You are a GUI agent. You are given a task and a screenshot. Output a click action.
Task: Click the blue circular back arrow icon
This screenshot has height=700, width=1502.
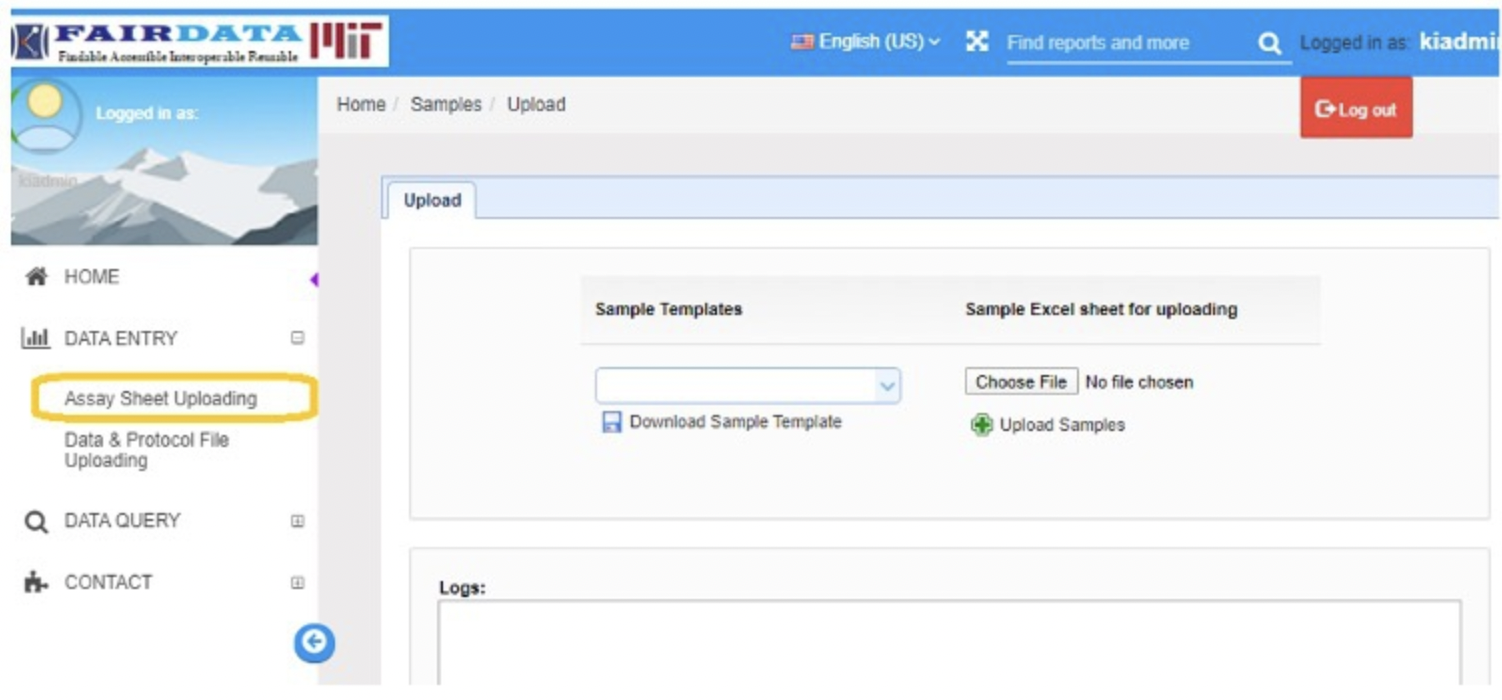point(314,643)
